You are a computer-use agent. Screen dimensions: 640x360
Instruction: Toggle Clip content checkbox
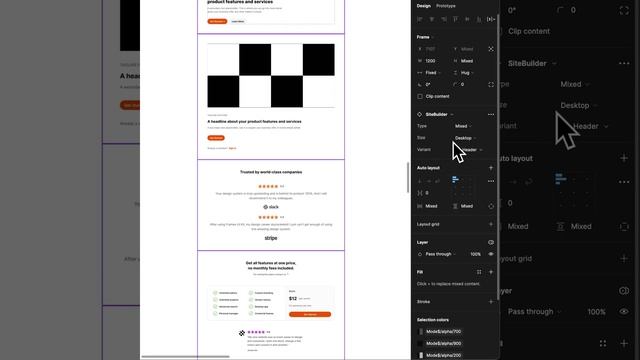(x=420, y=96)
